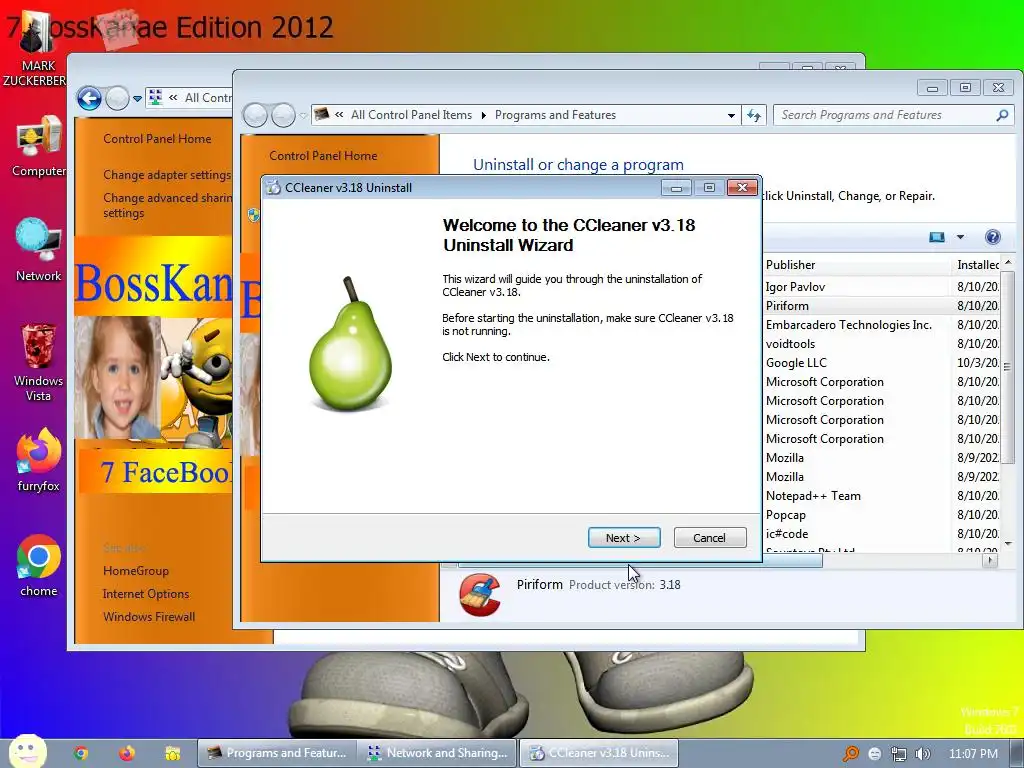Select the Piriform publisher row
Image resolution: width=1024 pixels, height=768 pixels.
click(x=787, y=306)
